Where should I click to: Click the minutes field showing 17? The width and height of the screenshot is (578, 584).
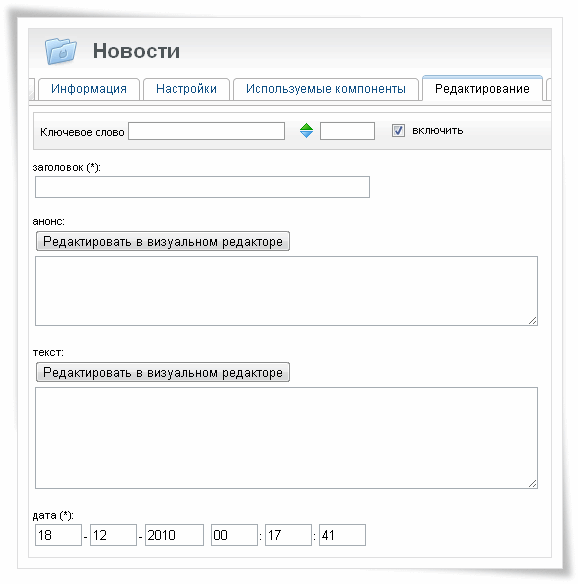(288, 535)
